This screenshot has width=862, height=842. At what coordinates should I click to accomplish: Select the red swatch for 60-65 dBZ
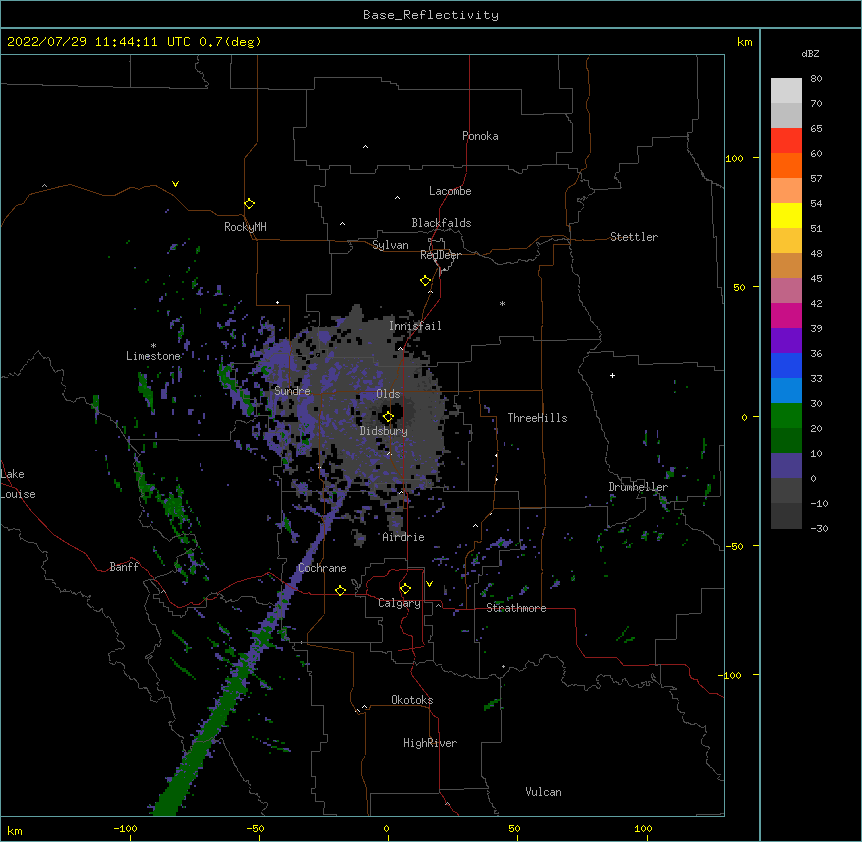pyautogui.click(x=786, y=141)
